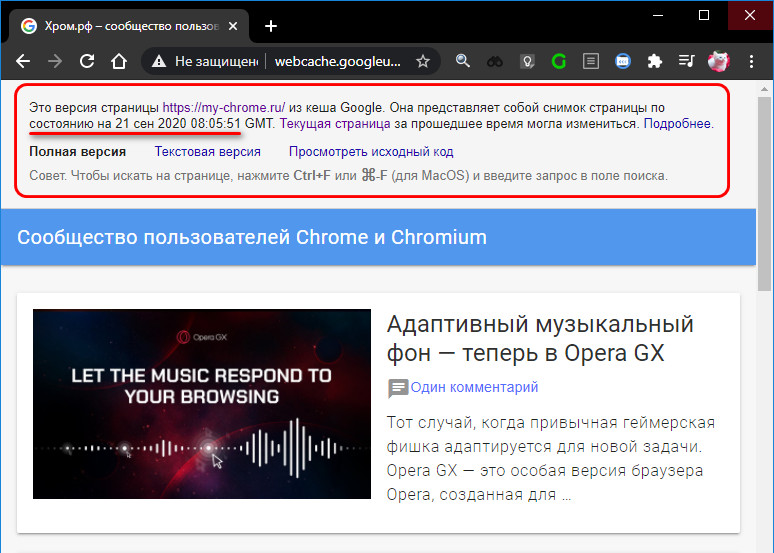
Task: Open Chrome's three-dot menu
Action: point(751,61)
